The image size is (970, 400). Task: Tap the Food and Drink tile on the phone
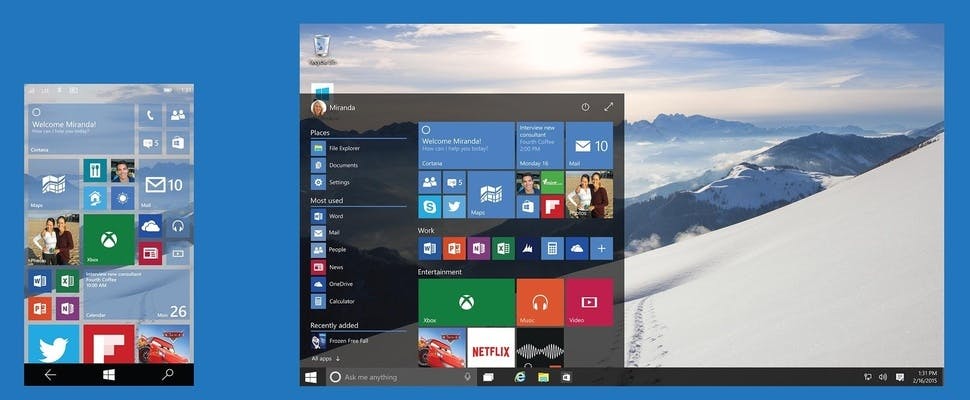coord(95,170)
